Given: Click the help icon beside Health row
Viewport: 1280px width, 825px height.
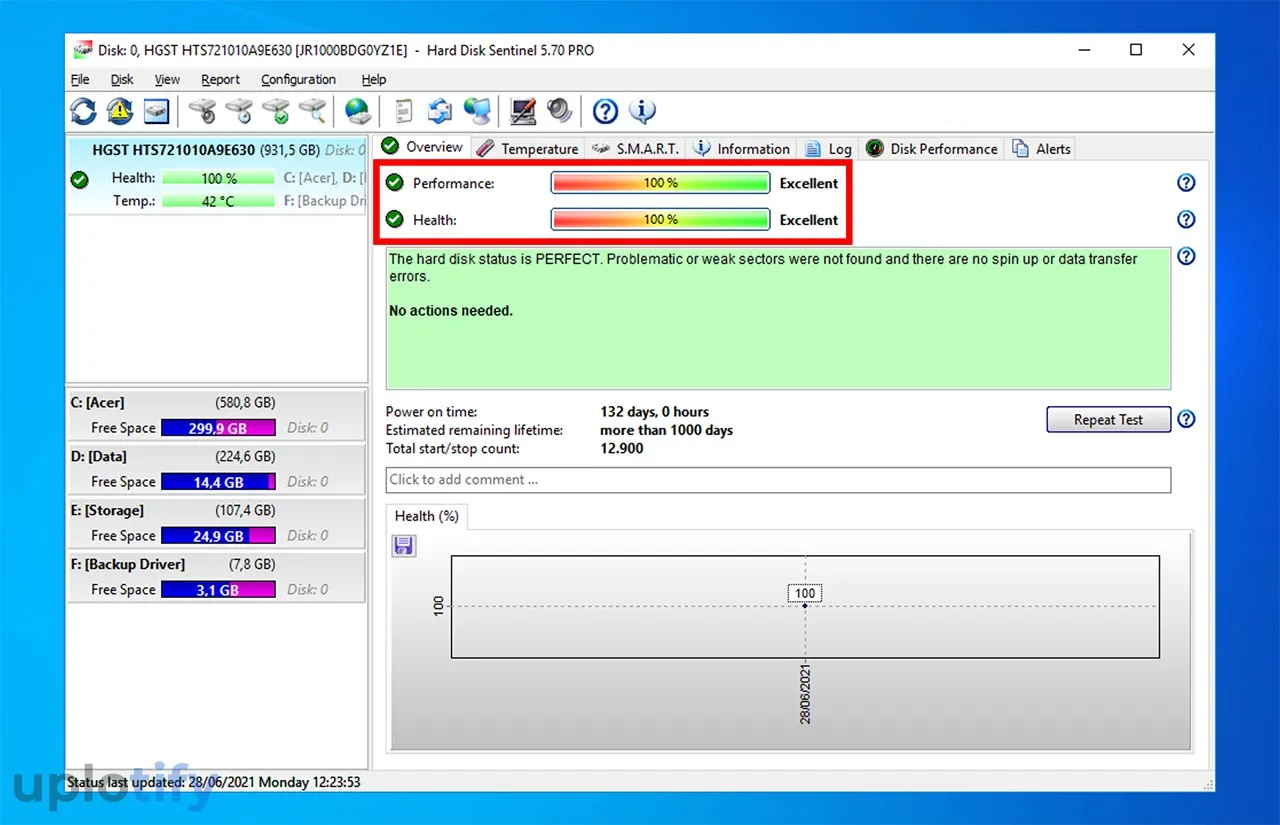Looking at the screenshot, I should click(1186, 219).
